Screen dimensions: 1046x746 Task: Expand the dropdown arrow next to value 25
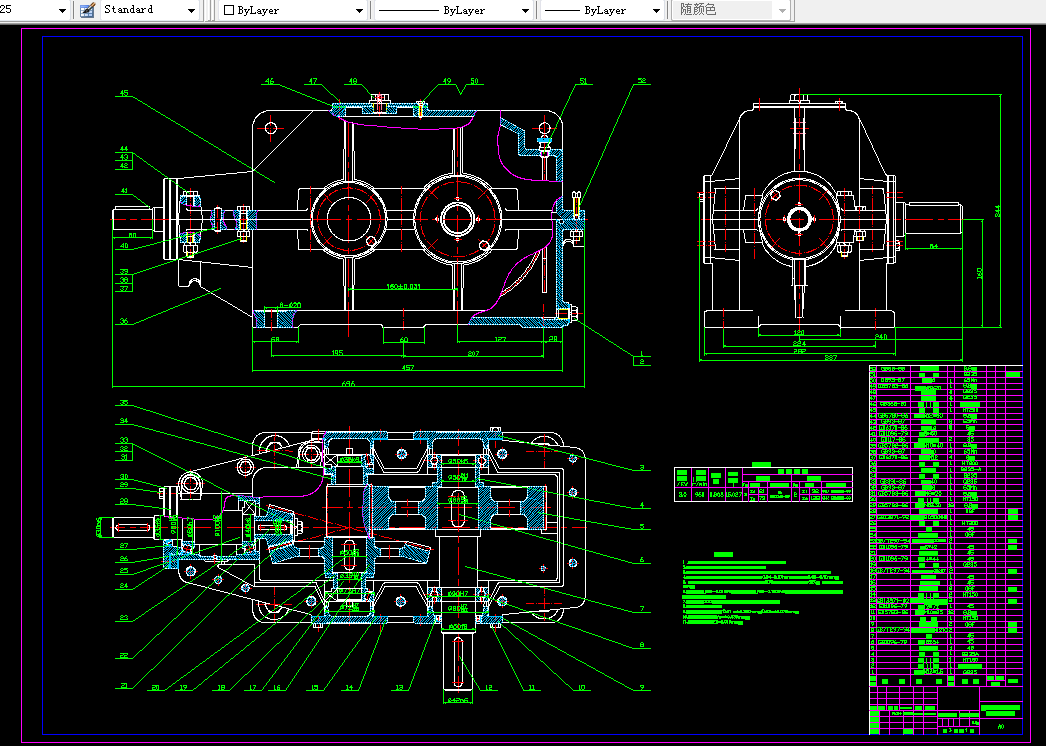pos(63,11)
